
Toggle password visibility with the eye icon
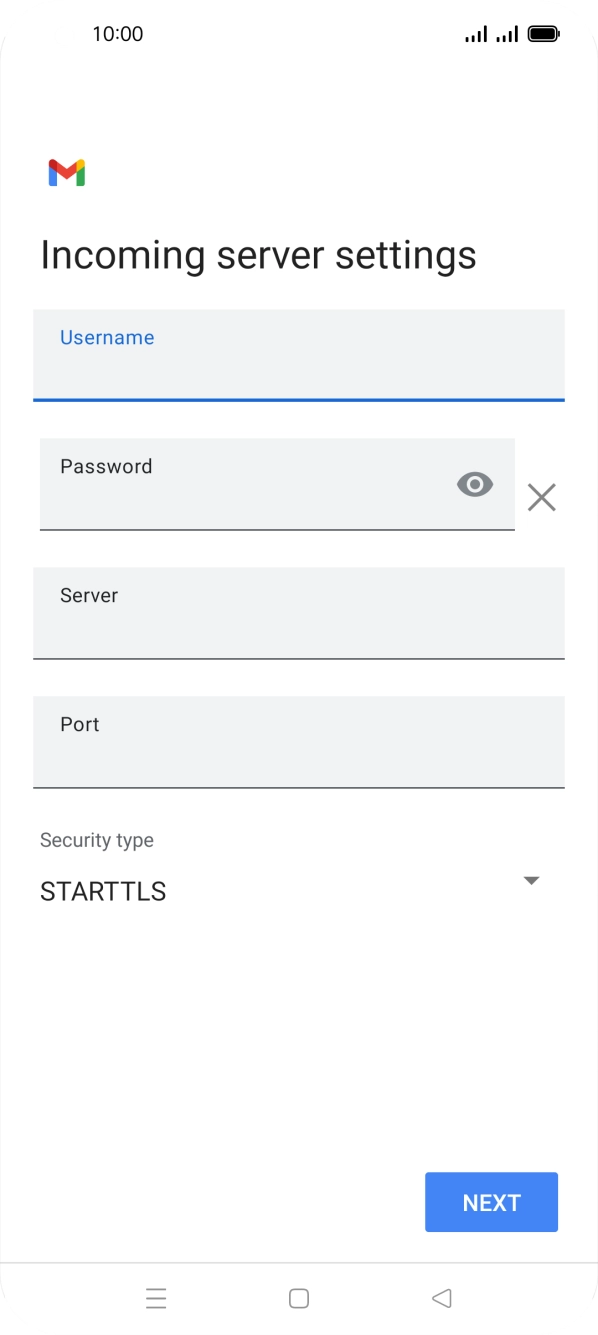coord(474,484)
